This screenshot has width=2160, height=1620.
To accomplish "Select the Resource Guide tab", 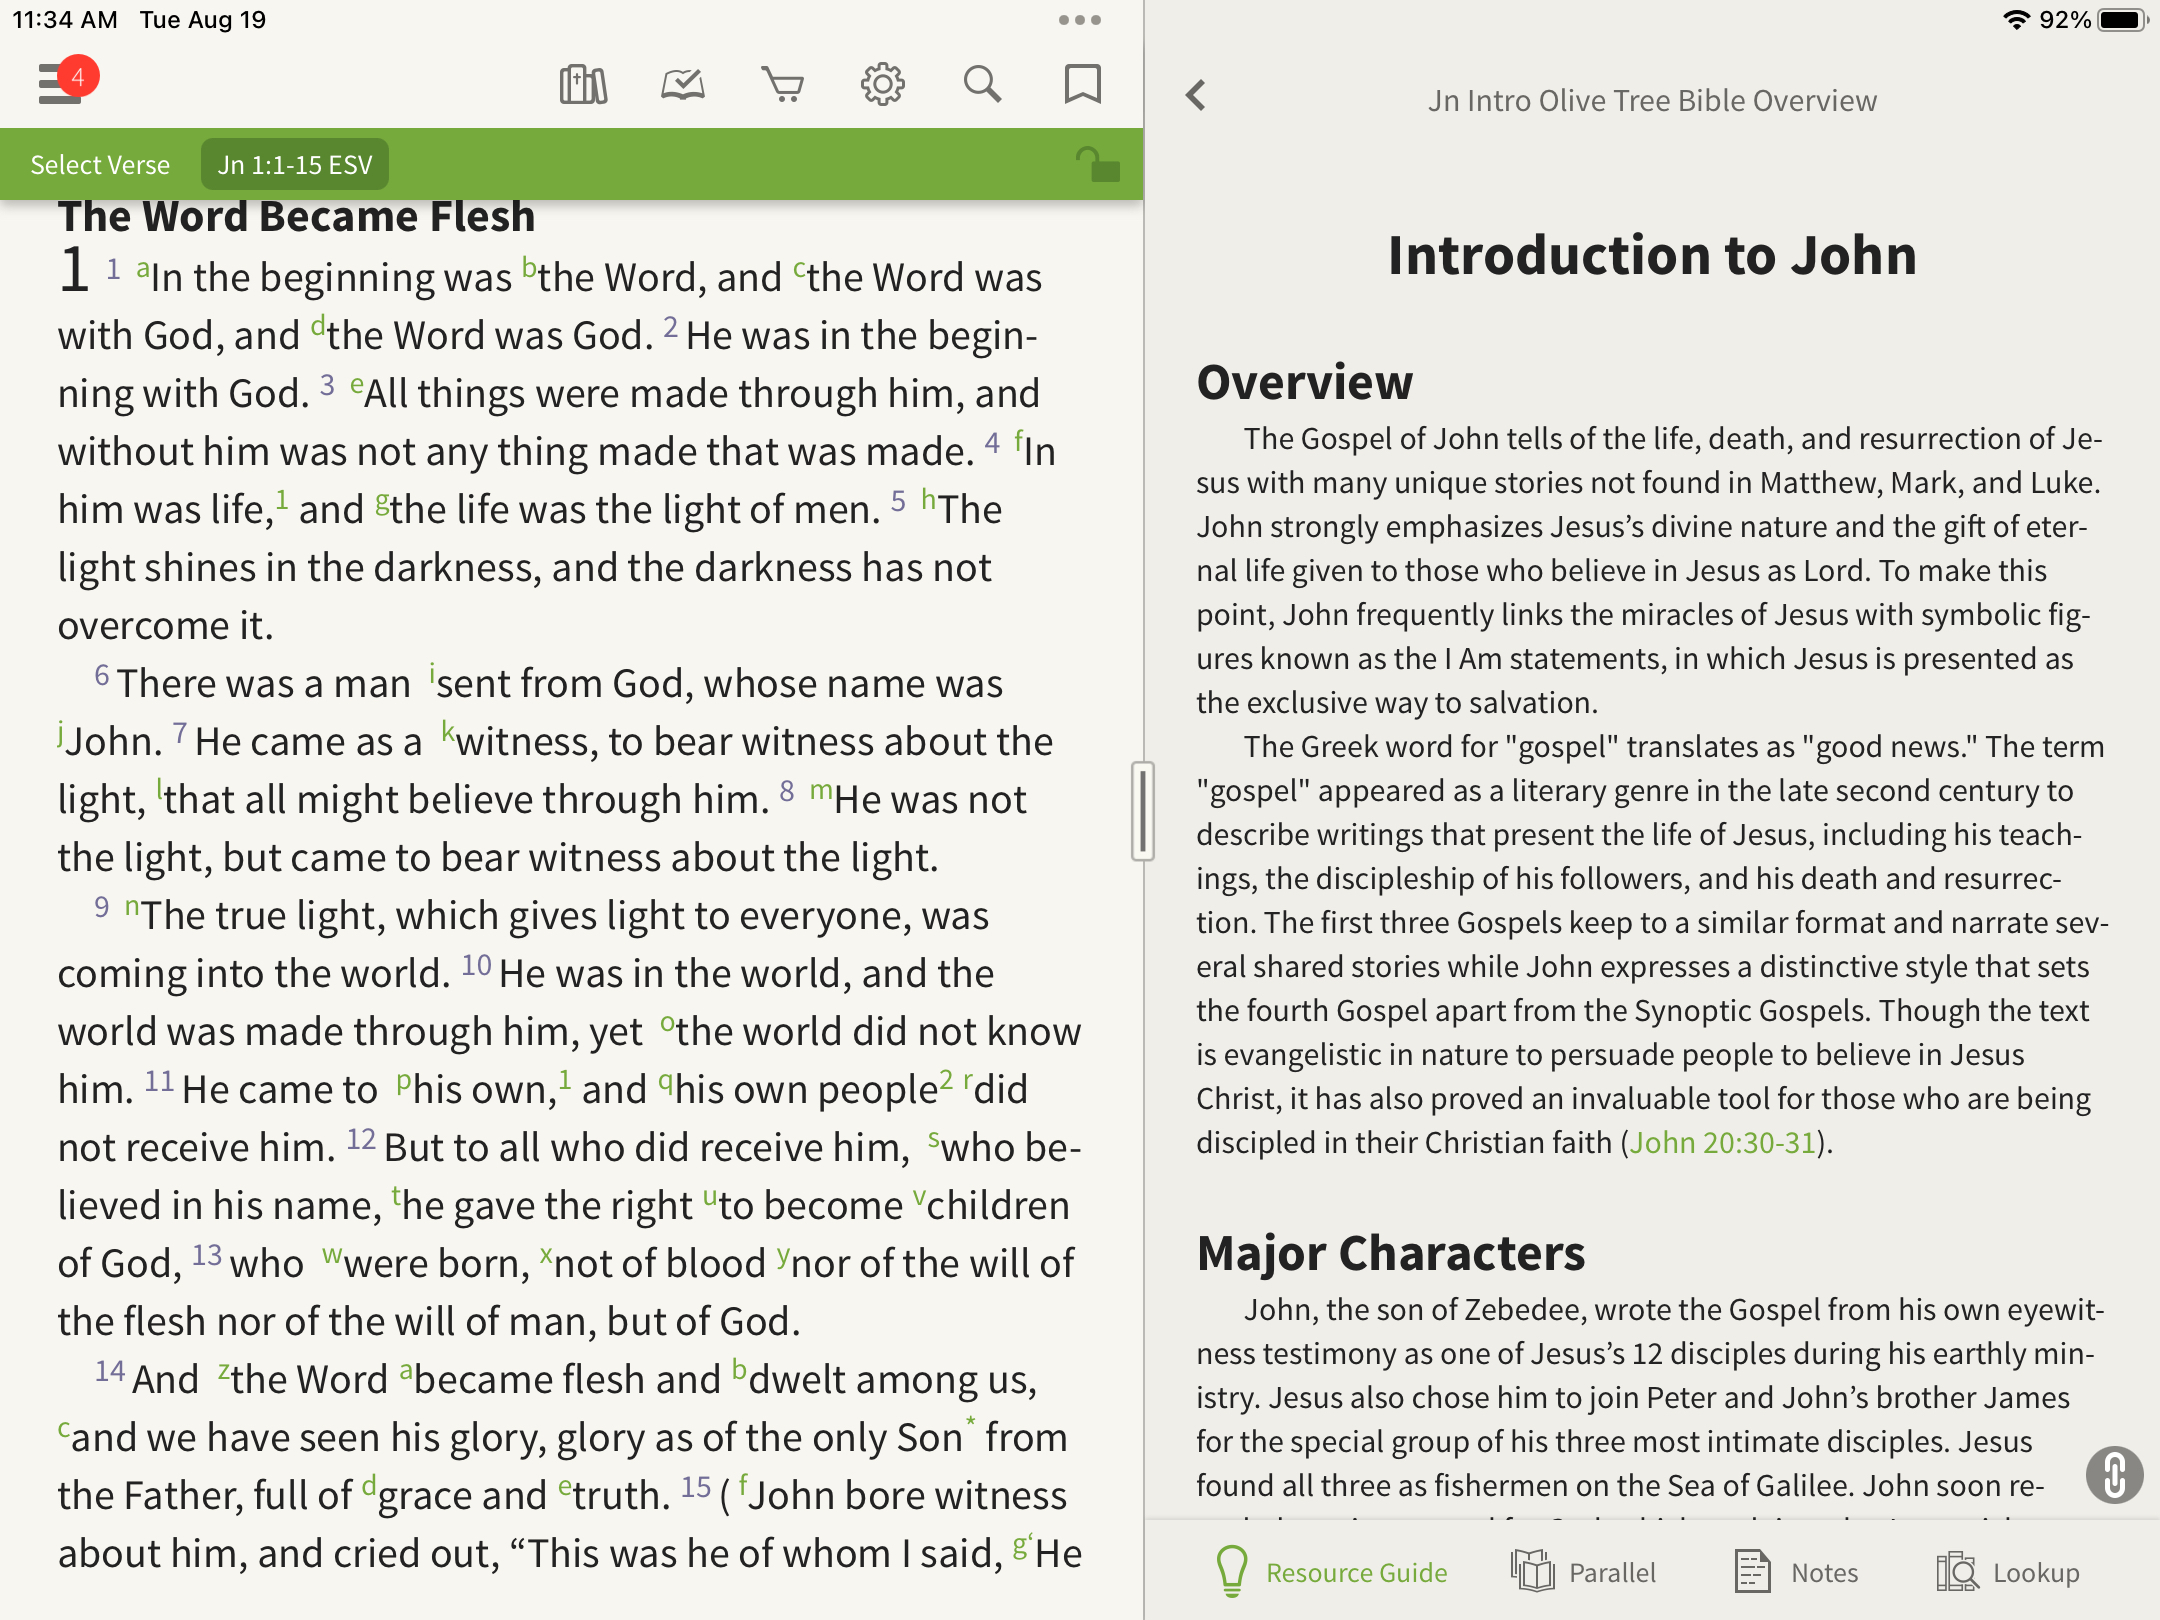I will pos(1332,1572).
